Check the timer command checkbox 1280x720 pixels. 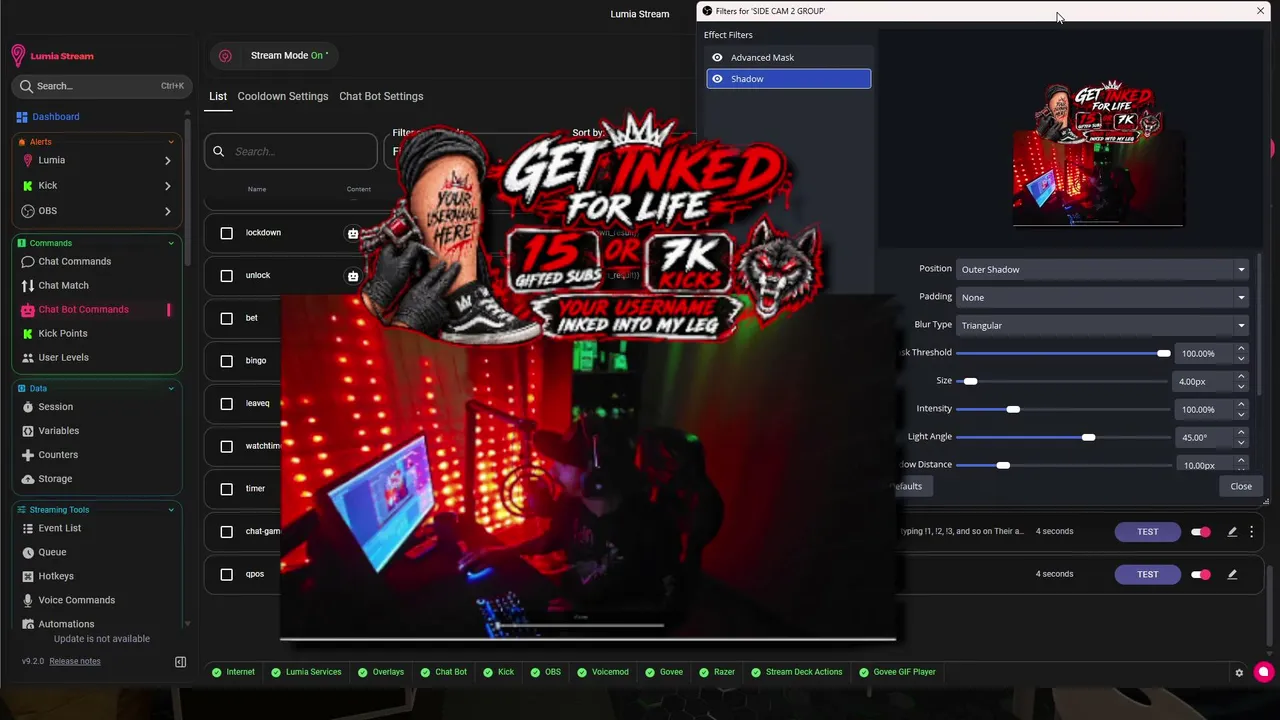coord(226,489)
